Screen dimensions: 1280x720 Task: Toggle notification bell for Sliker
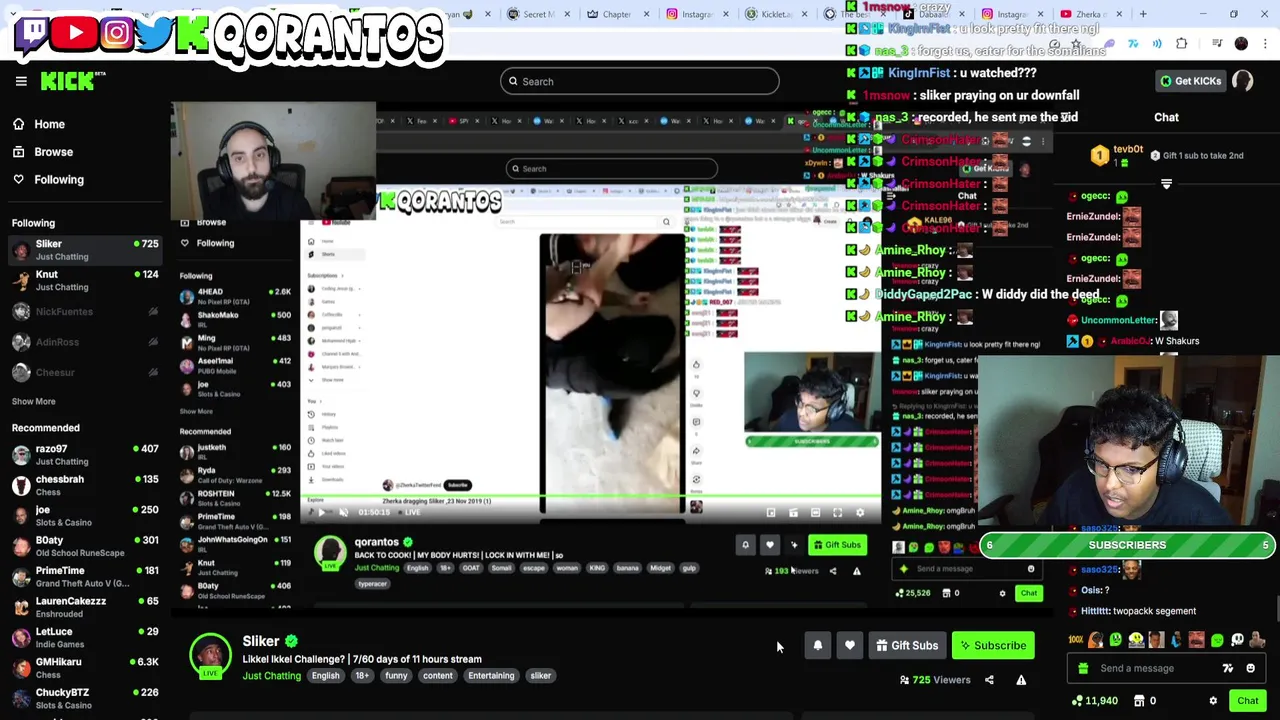click(818, 646)
